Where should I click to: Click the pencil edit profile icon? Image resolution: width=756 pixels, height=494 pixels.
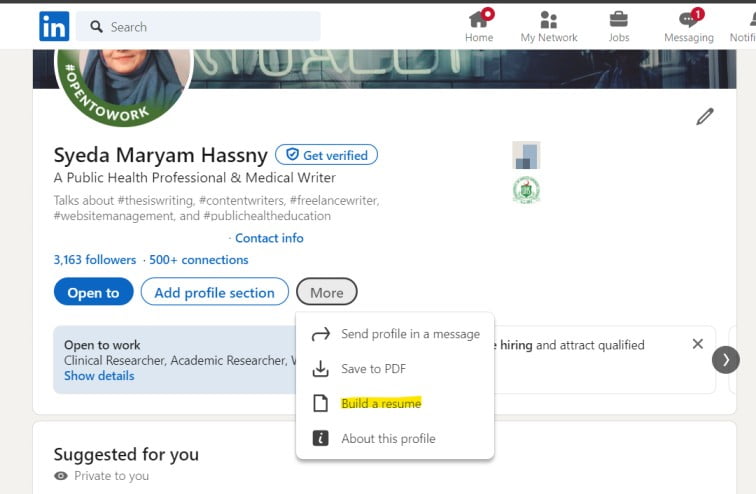[x=705, y=117]
